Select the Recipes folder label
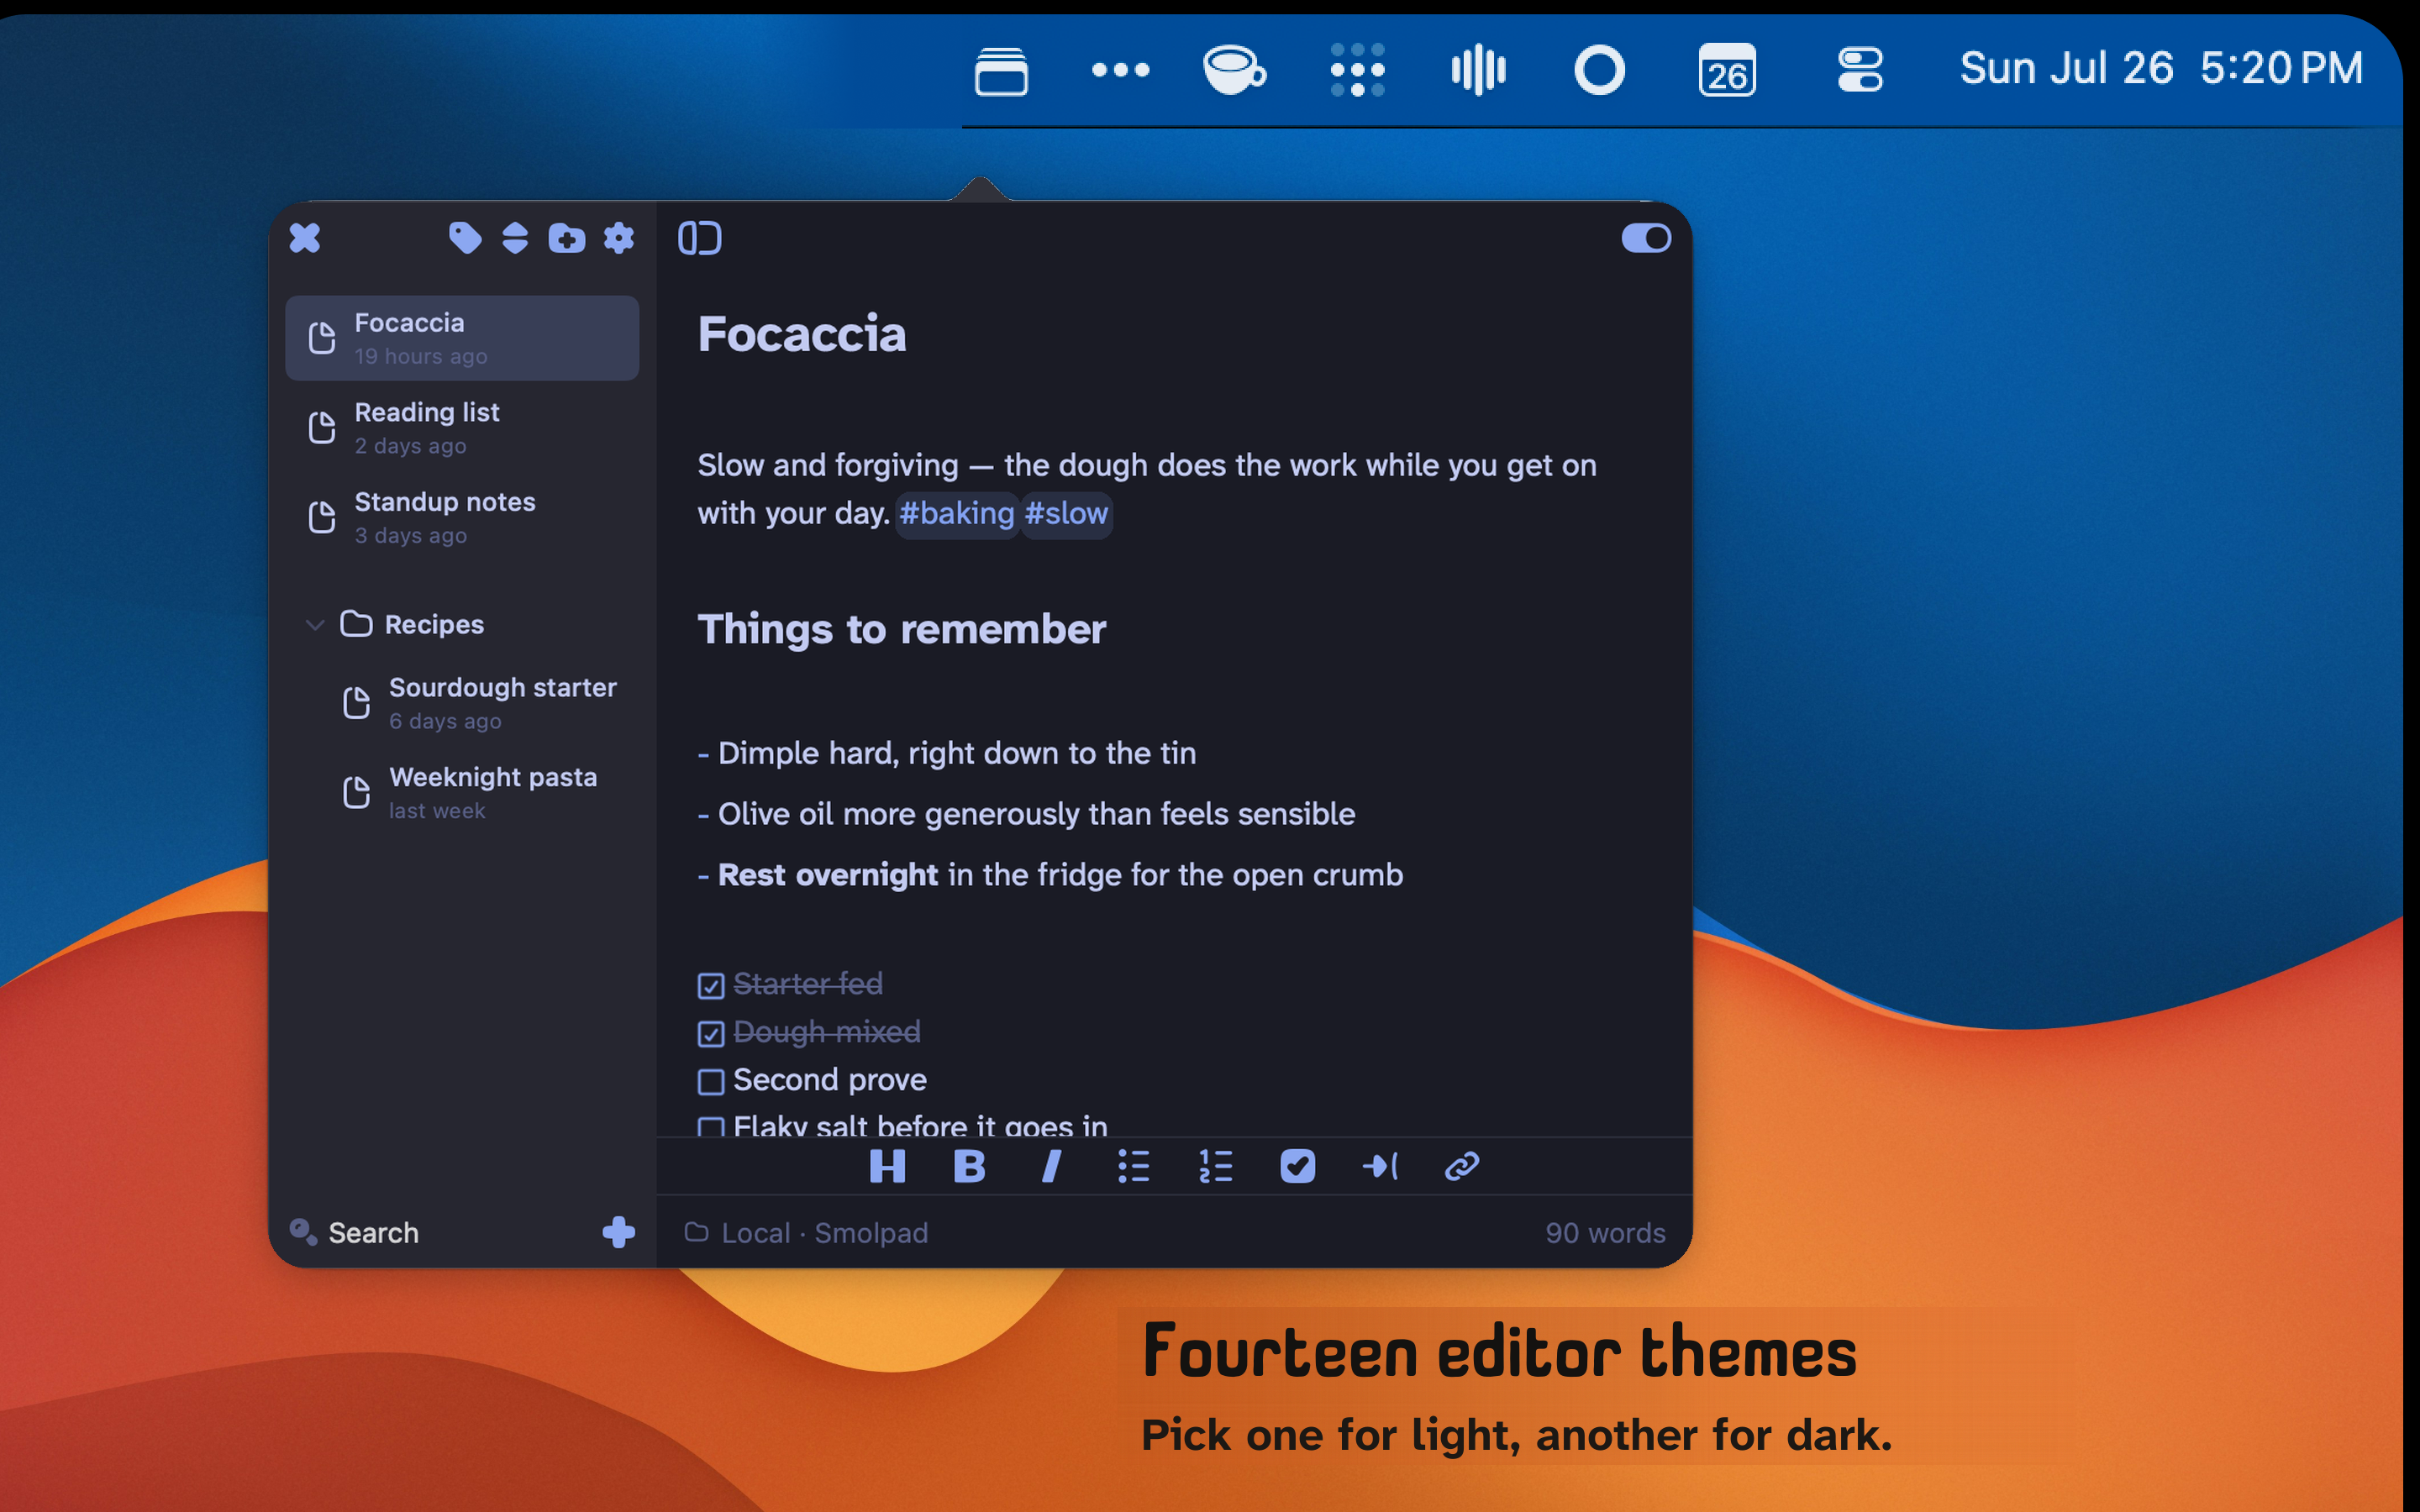 (x=434, y=624)
